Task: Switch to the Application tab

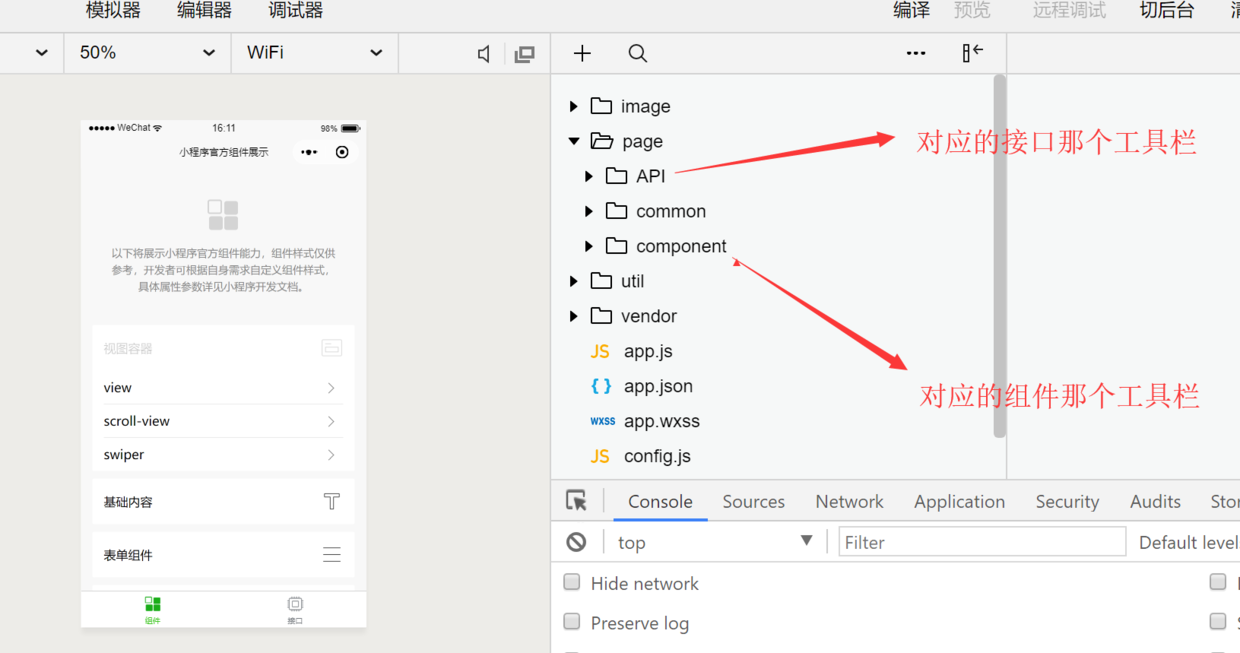Action: [x=959, y=501]
